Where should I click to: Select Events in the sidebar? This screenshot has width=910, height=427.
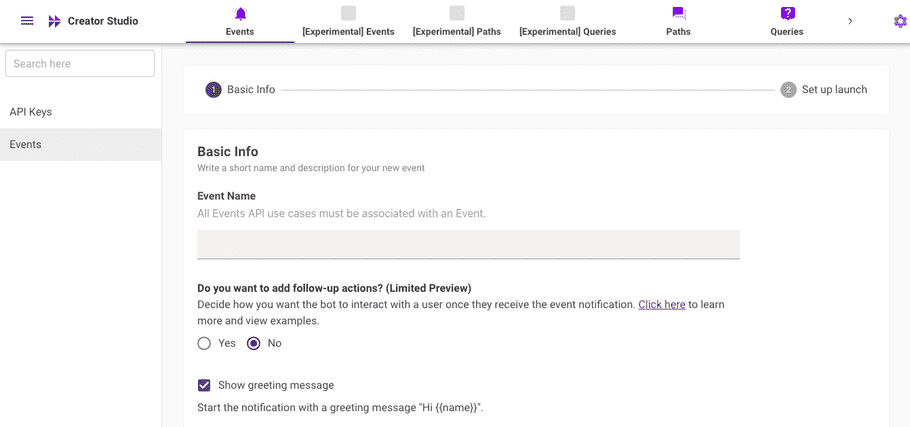click(x=81, y=144)
